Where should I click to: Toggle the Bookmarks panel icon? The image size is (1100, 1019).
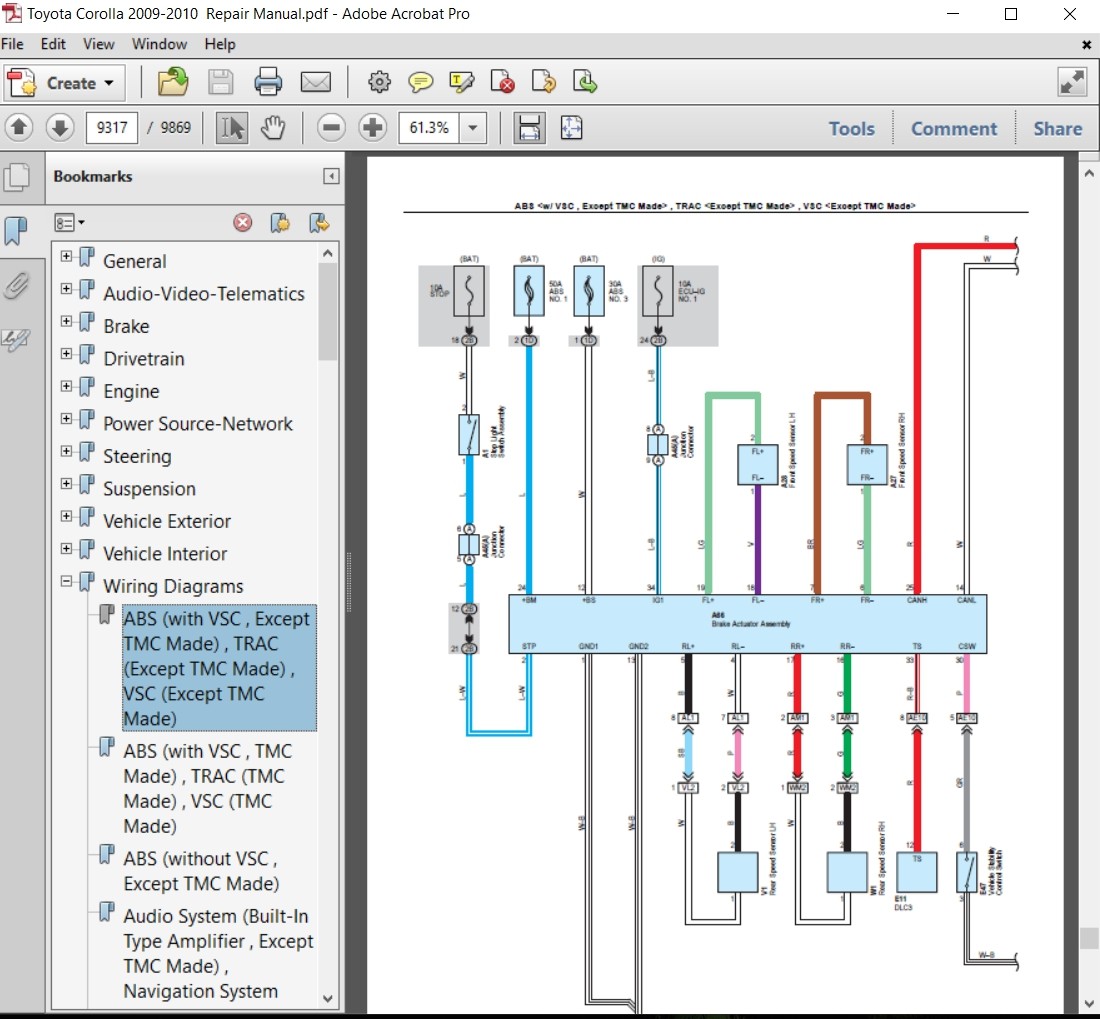point(15,230)
